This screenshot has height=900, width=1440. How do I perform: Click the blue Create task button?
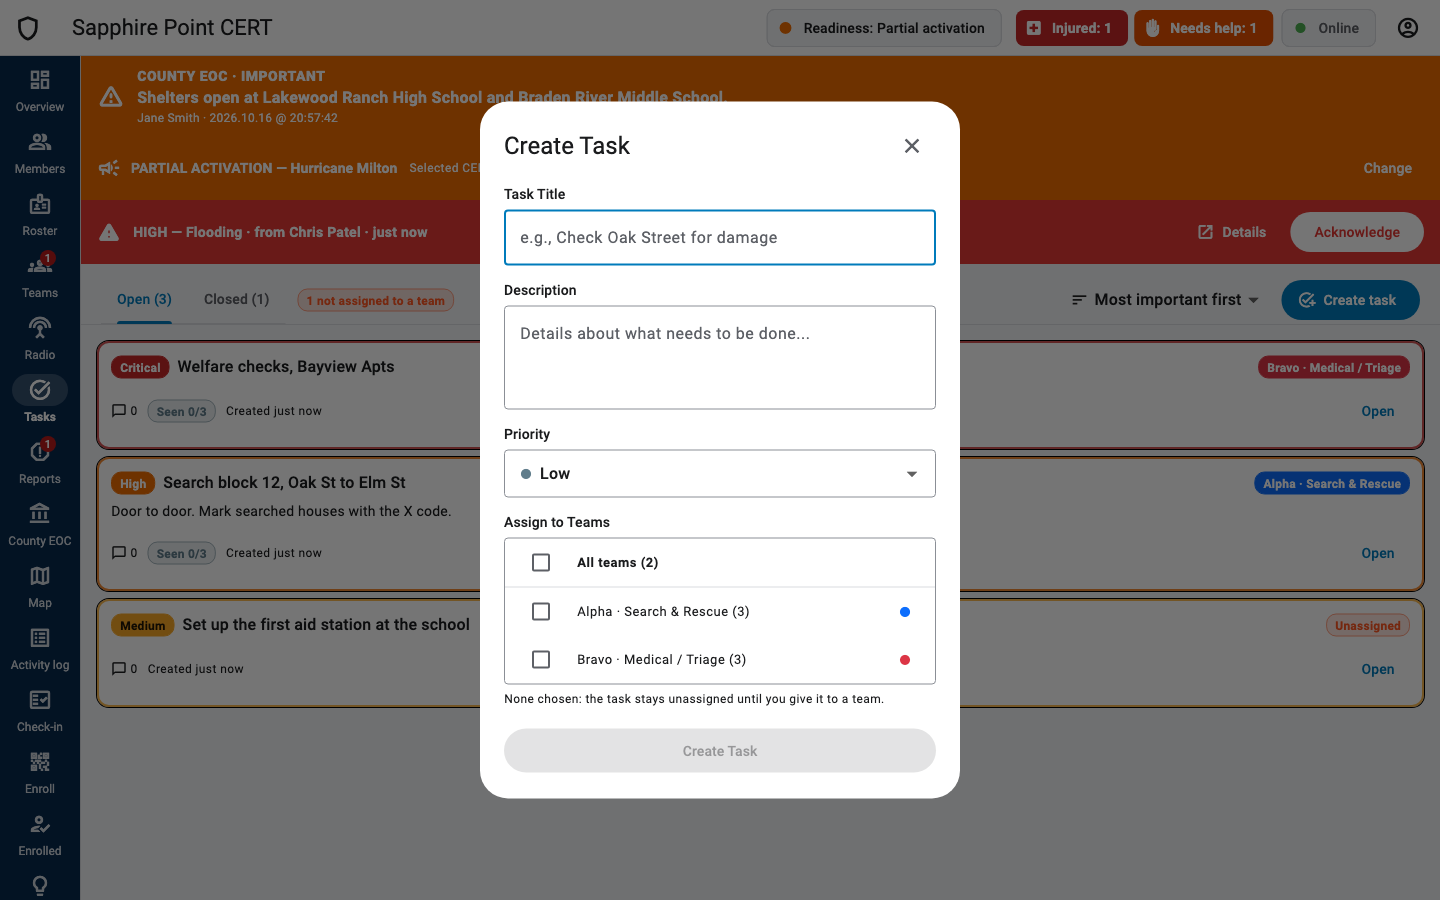click(x=1350, y=300)
